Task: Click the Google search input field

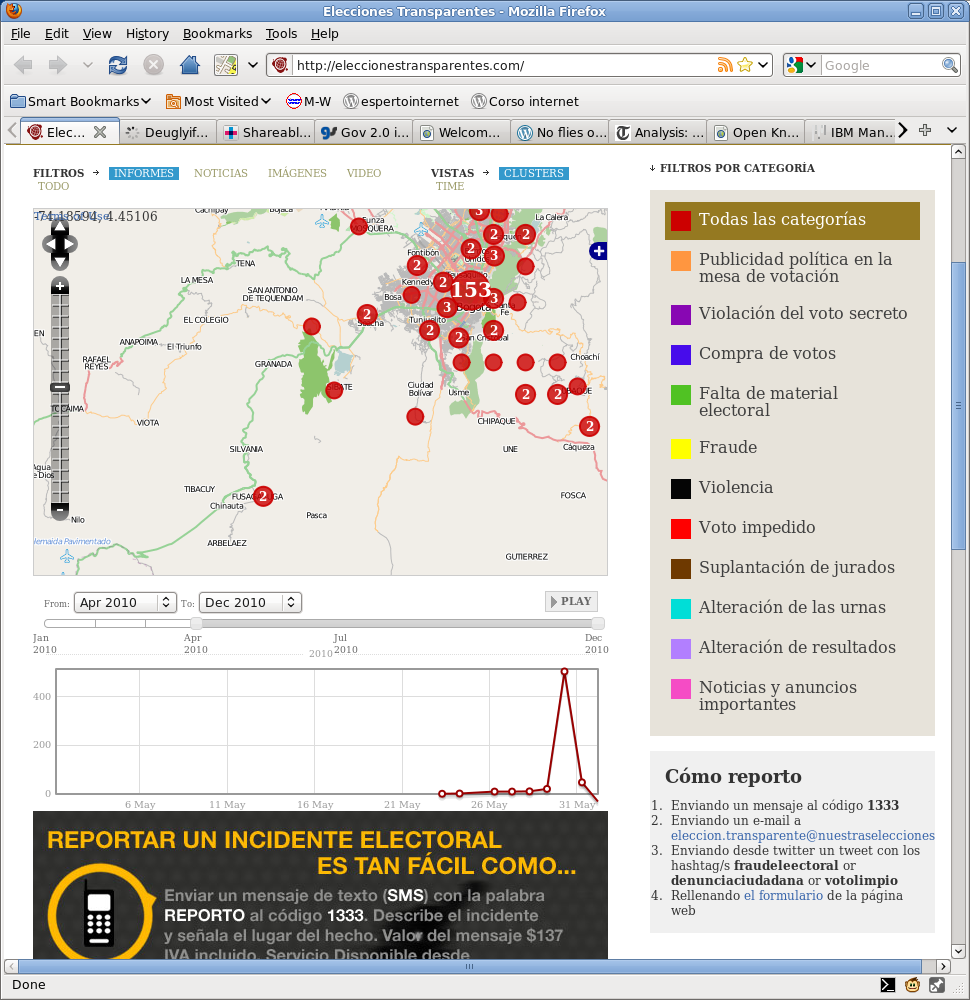Action: [881, 65]
